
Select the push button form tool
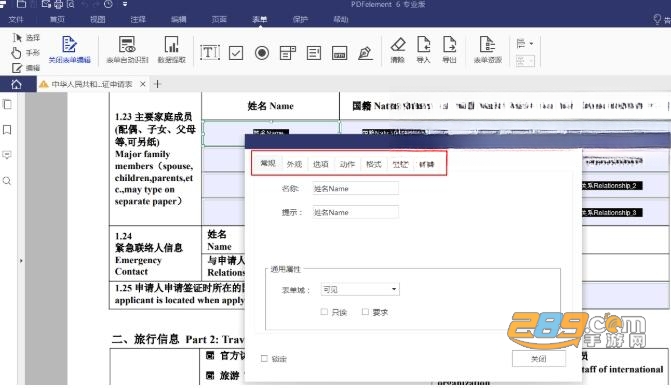339,53
